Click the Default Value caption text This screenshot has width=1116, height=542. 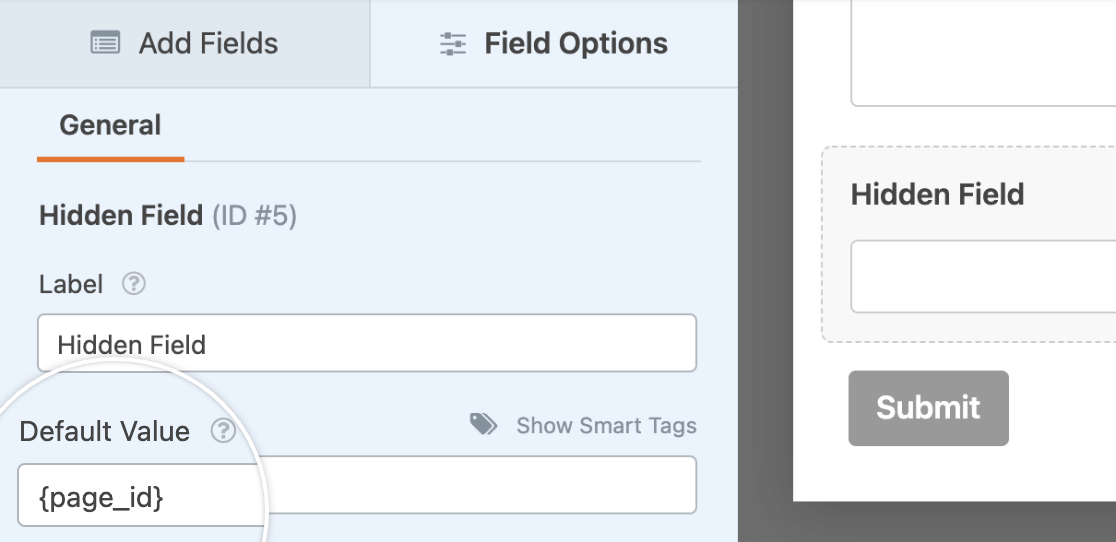click(x=104, y=431)
